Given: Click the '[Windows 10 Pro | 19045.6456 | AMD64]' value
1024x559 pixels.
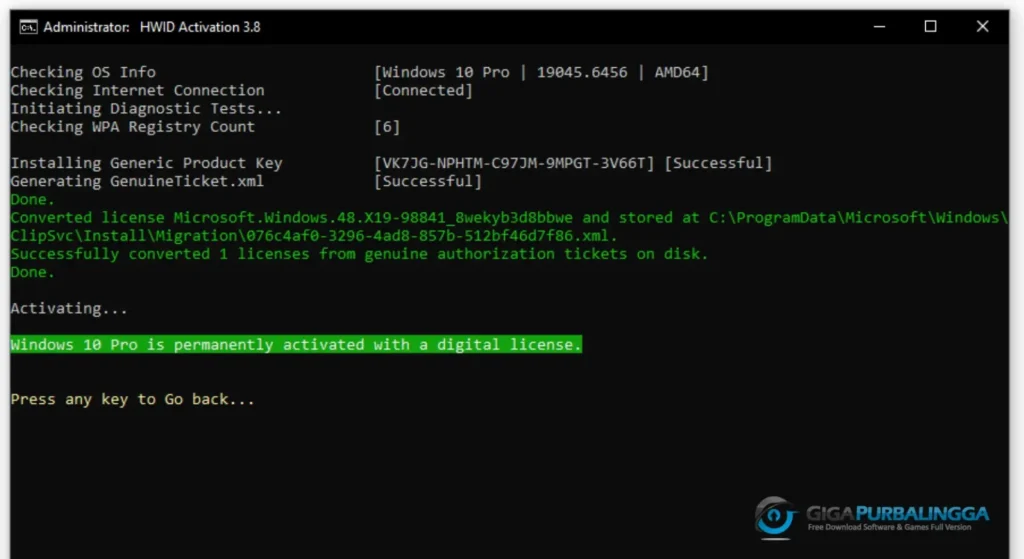Looking at the screenshot, I should [541, 72].
